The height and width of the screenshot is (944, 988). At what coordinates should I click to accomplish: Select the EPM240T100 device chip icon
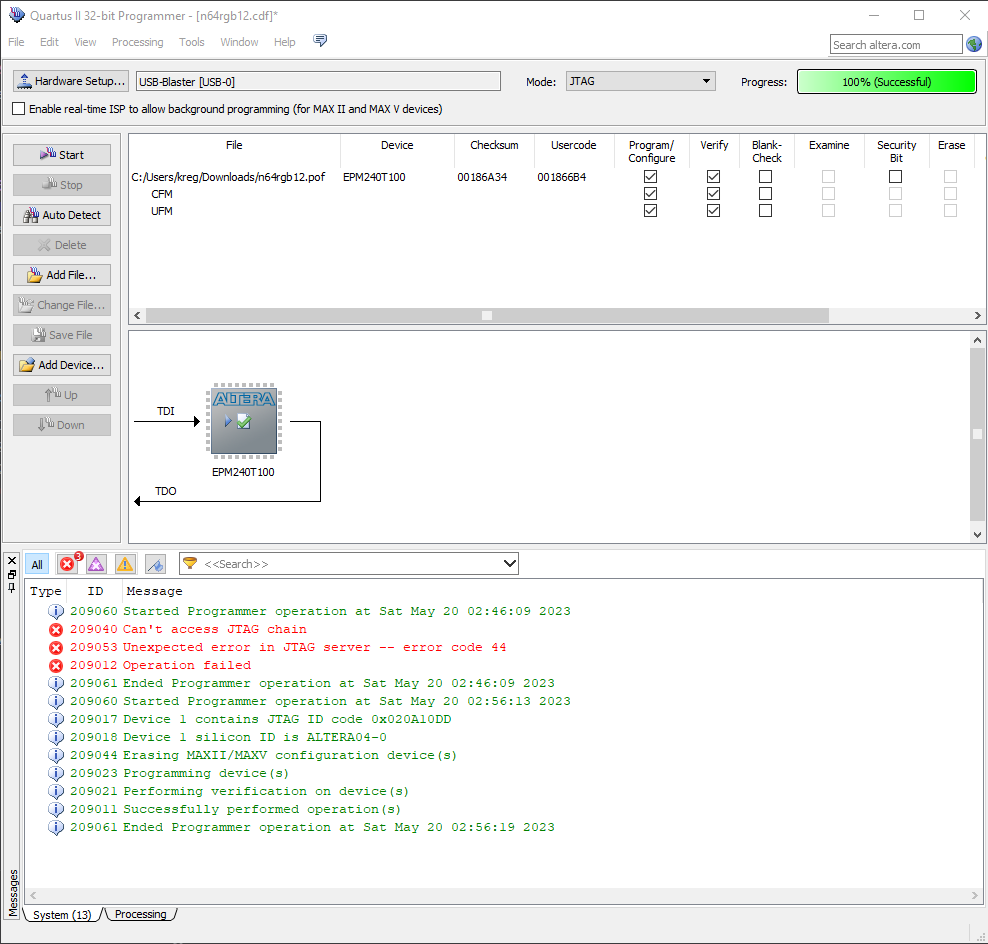pos(244,421)
